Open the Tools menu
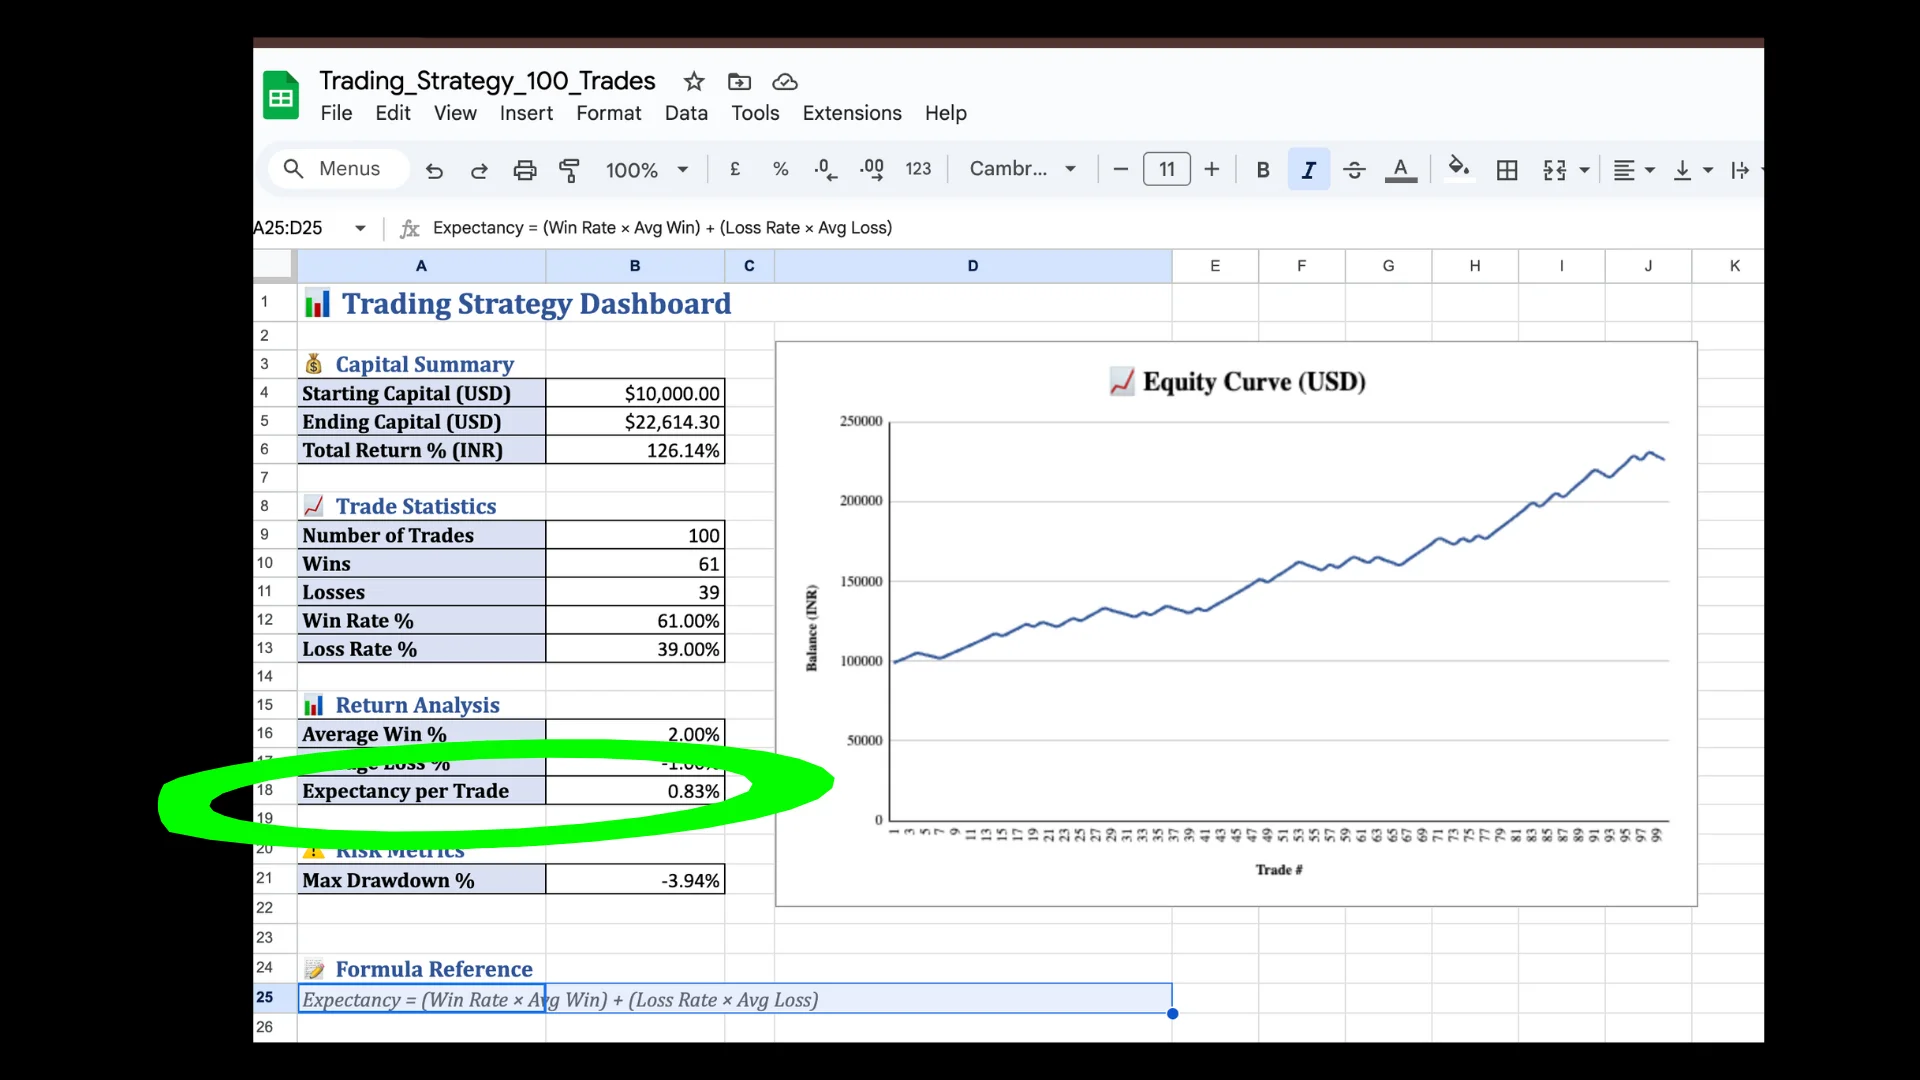The width and height of the screenshot is (1920, 1080). click(x=755, y=113)
